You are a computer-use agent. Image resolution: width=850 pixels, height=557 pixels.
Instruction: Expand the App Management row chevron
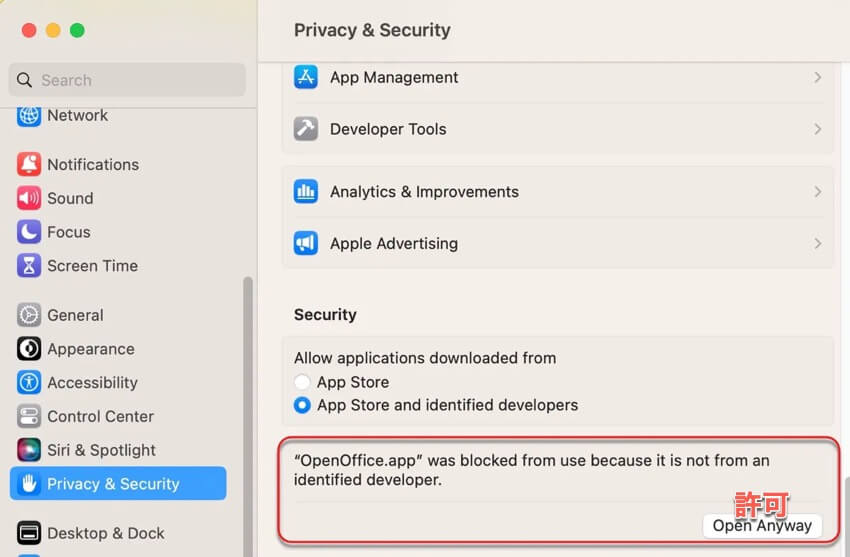pos(817,77)
